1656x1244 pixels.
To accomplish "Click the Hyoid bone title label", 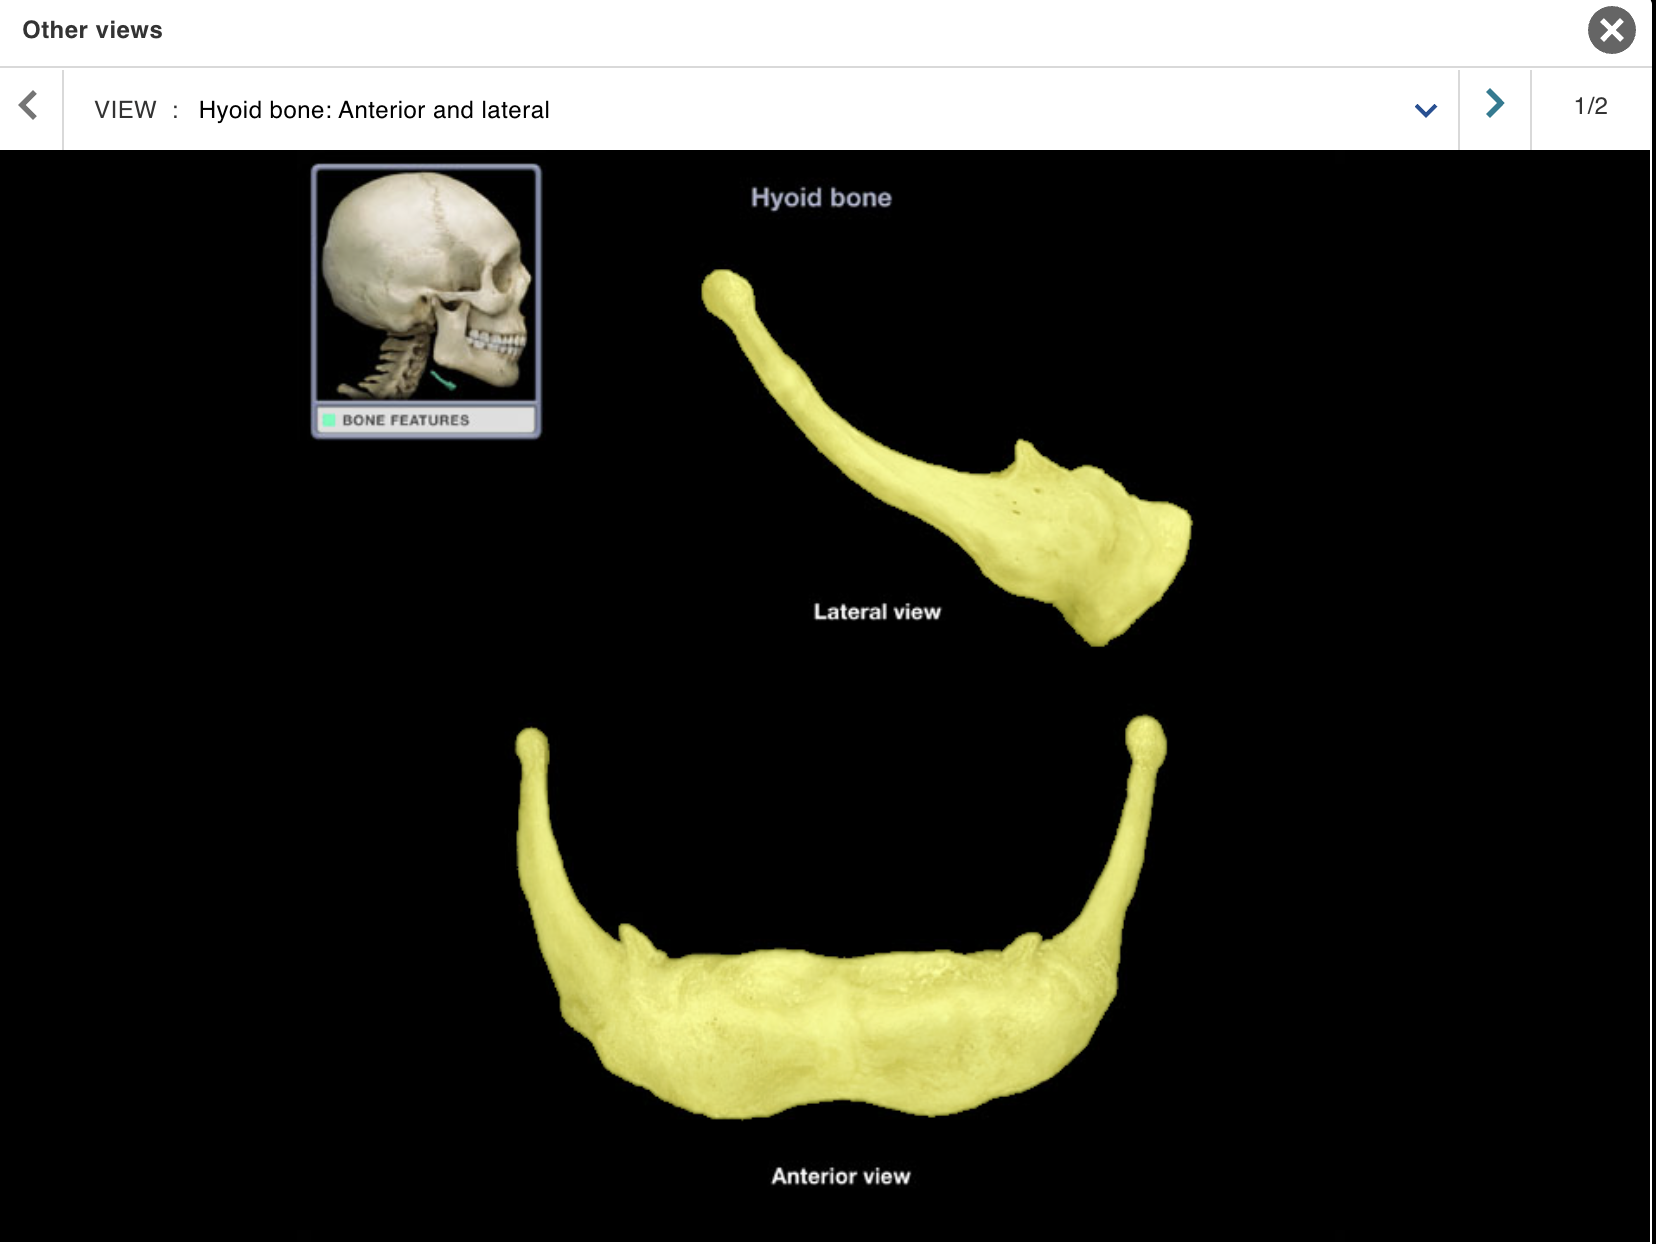I will coord(820,197).
